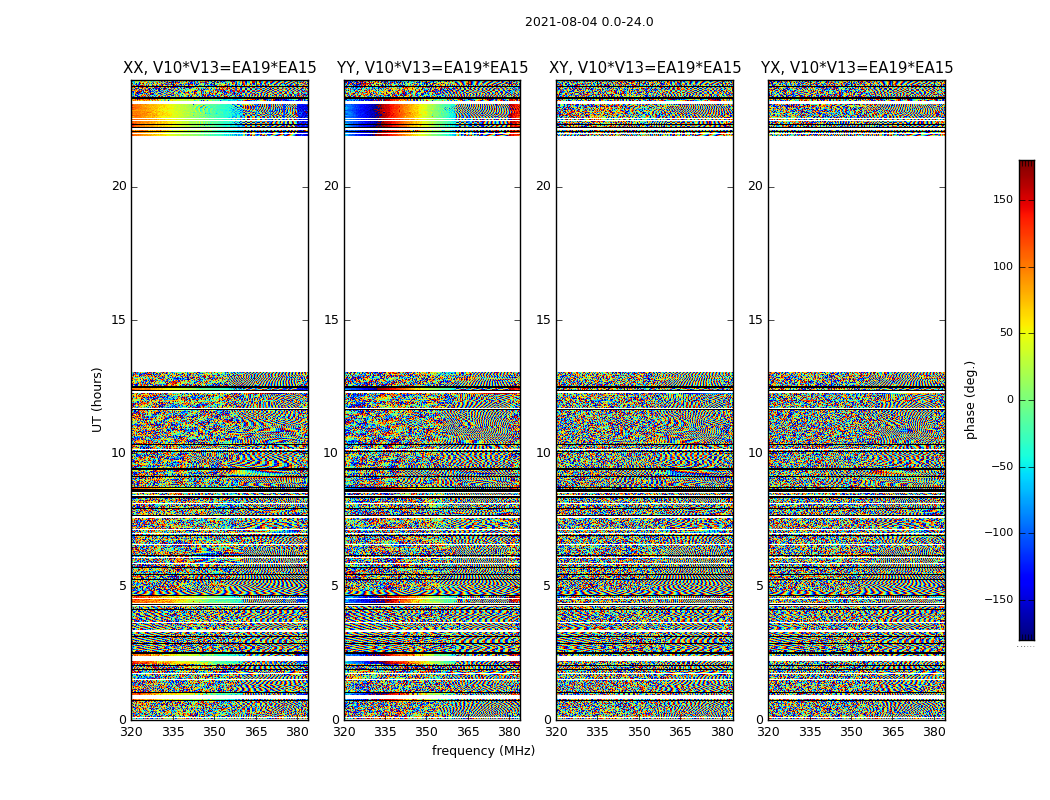1050x800 pixels.
Task: Click y-axis tick 10 of XX panel
Action: click(119, 453)
